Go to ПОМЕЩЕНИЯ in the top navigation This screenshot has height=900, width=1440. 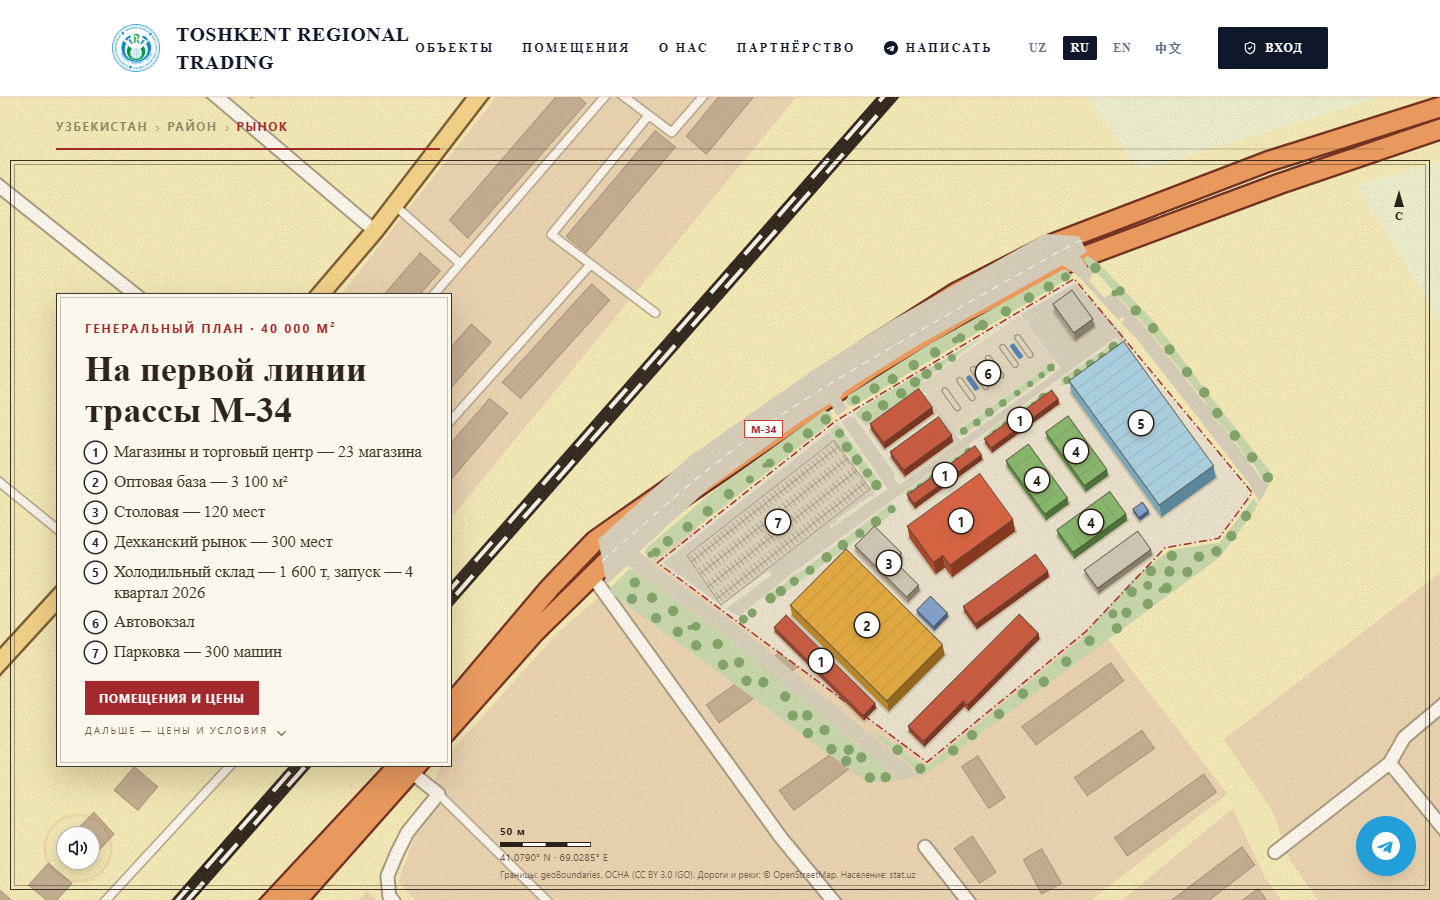tap(576, 48)
